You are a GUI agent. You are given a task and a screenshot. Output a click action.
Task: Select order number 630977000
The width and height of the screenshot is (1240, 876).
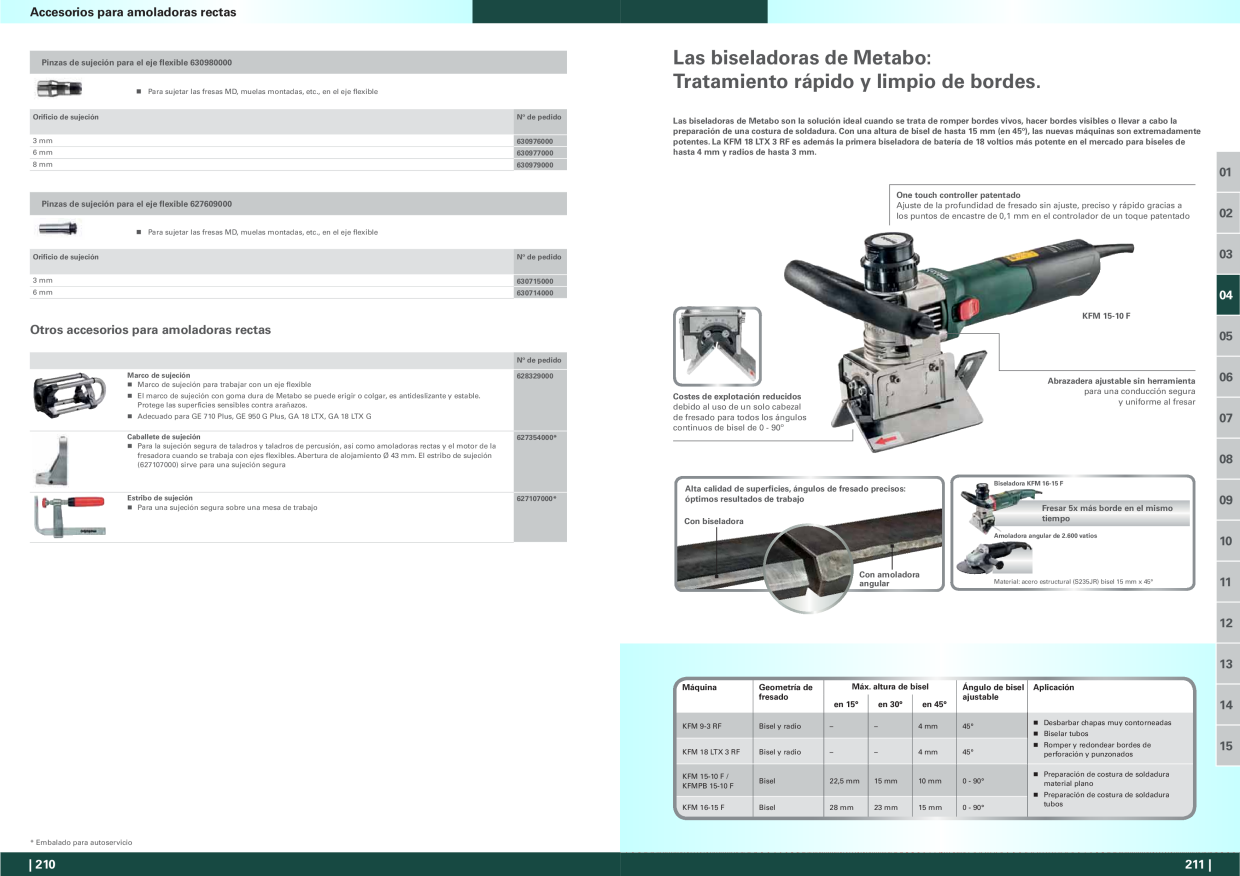click(x=534, y=153)
